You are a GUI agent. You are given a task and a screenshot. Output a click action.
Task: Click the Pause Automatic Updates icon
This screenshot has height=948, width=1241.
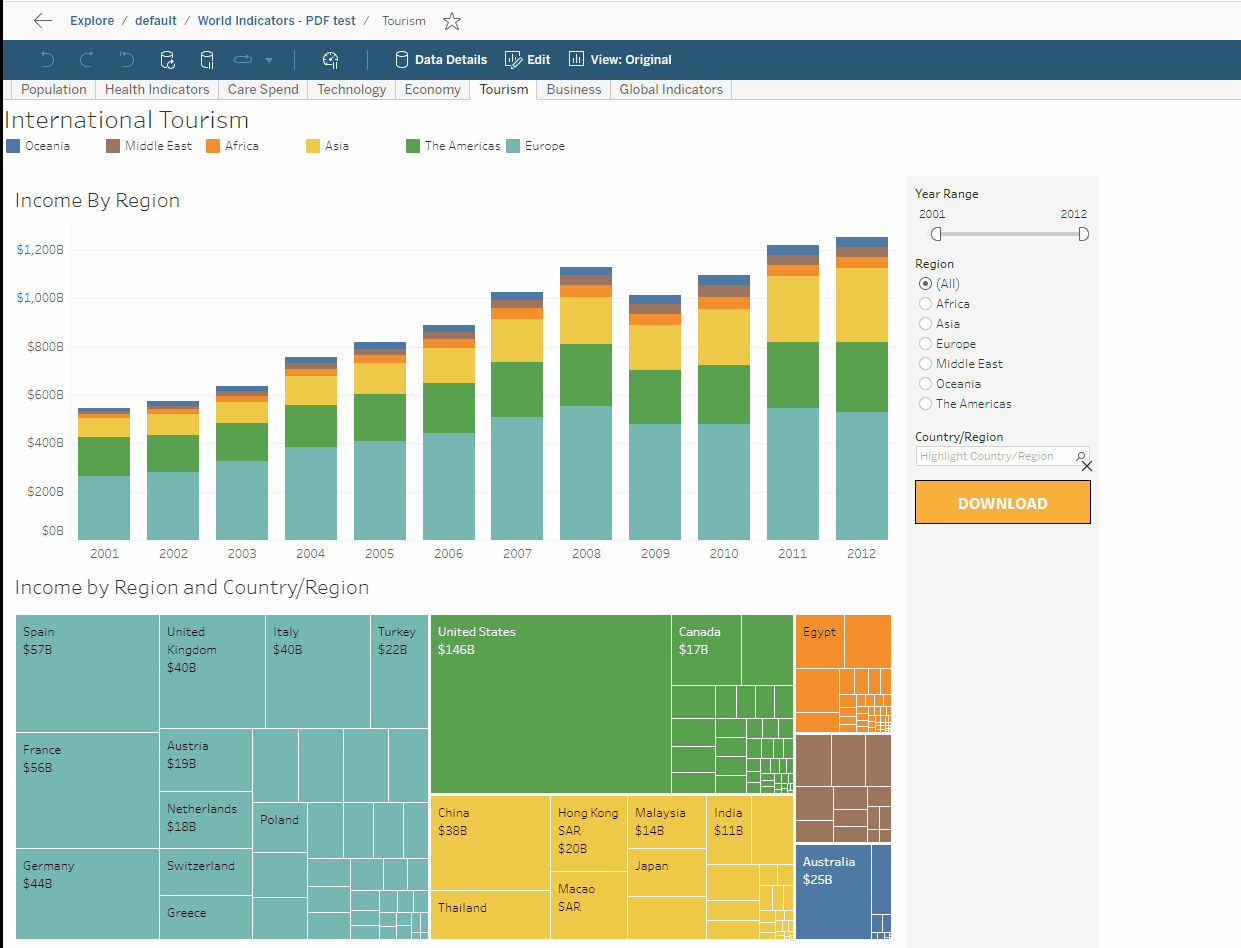pos(207,60)
